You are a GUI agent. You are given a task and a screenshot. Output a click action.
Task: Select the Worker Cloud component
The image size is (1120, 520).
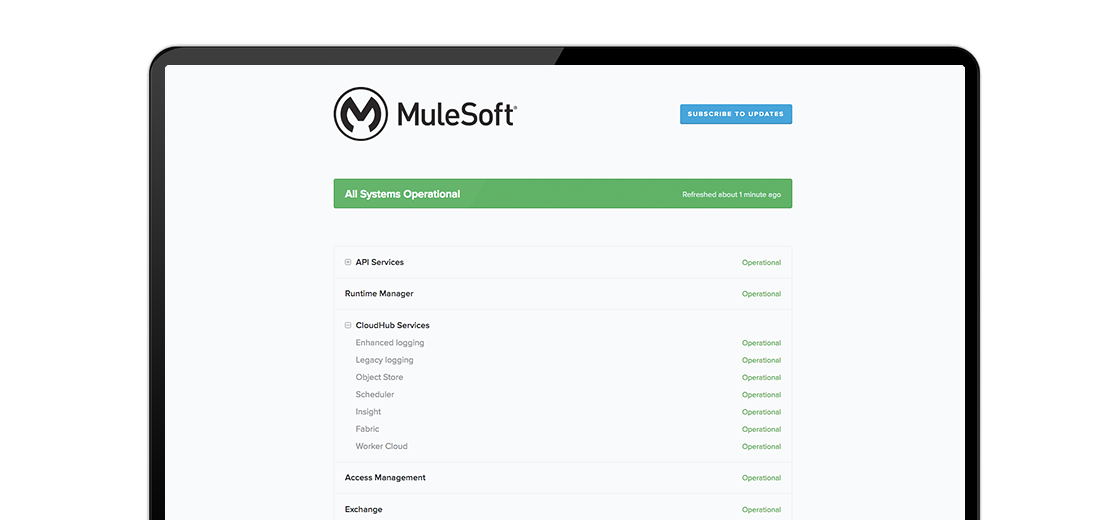pos(381,446)
